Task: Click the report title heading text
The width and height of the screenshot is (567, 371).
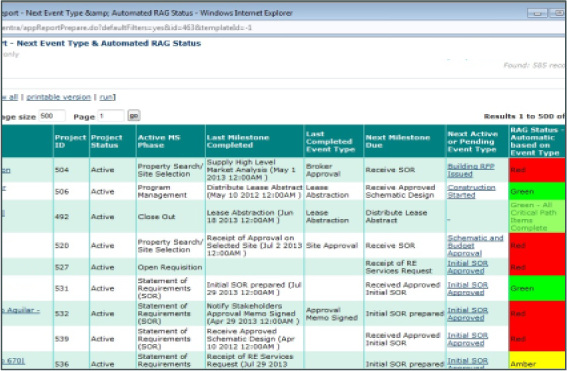Action: tap(101, 43)
